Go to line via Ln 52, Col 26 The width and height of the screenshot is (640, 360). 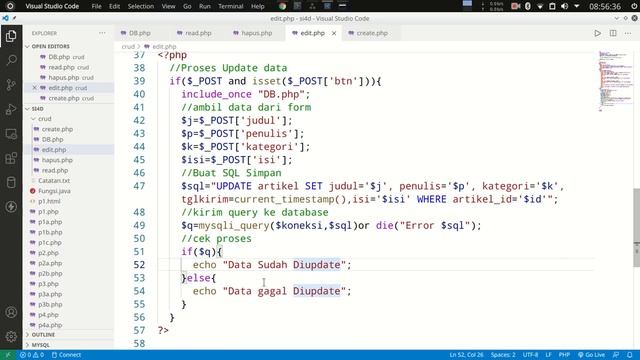(x=466, y=355)
